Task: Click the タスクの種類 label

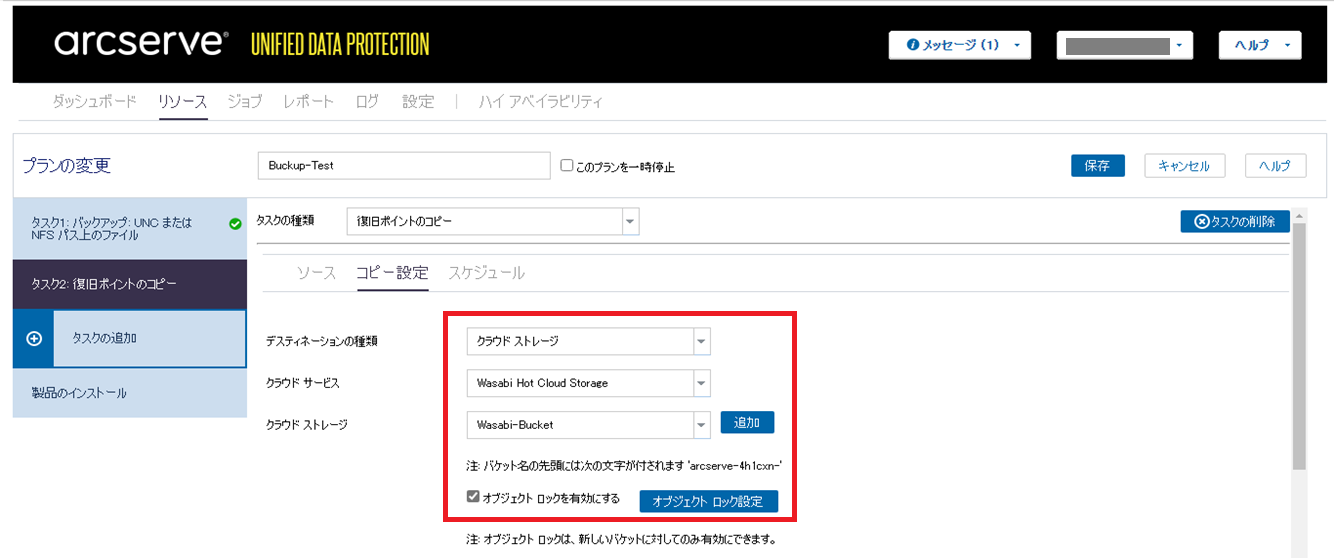Action: click(x=285, y=221)
